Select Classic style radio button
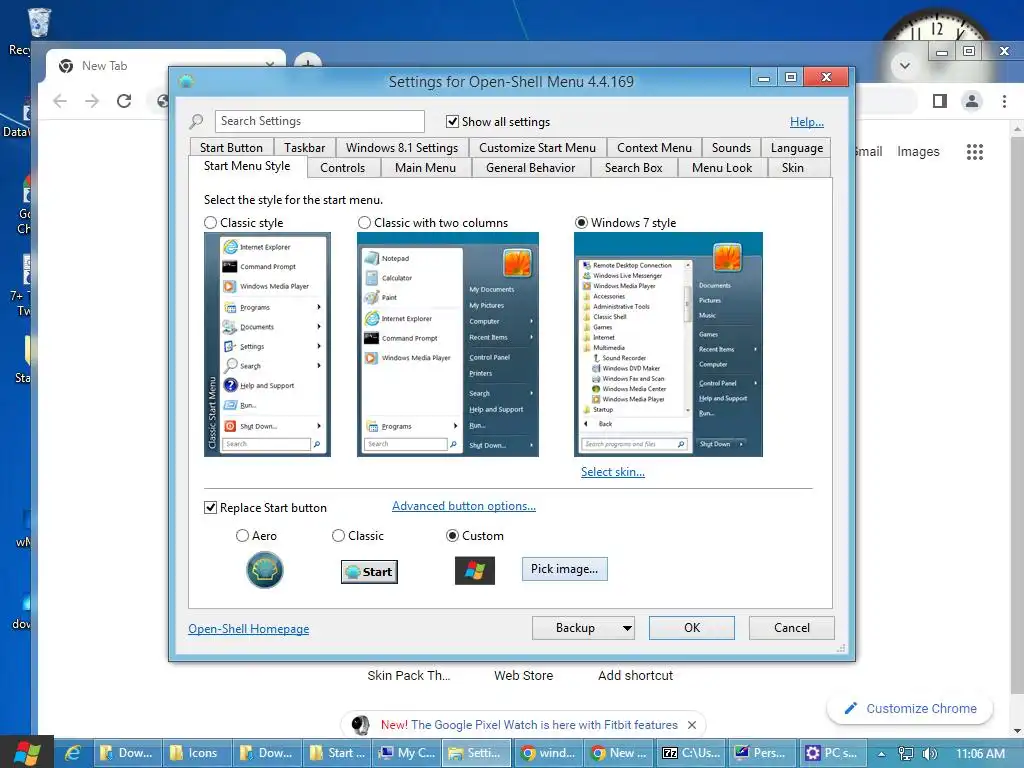The width and height of the screenshot is (1024, 768). click(210, 223)
